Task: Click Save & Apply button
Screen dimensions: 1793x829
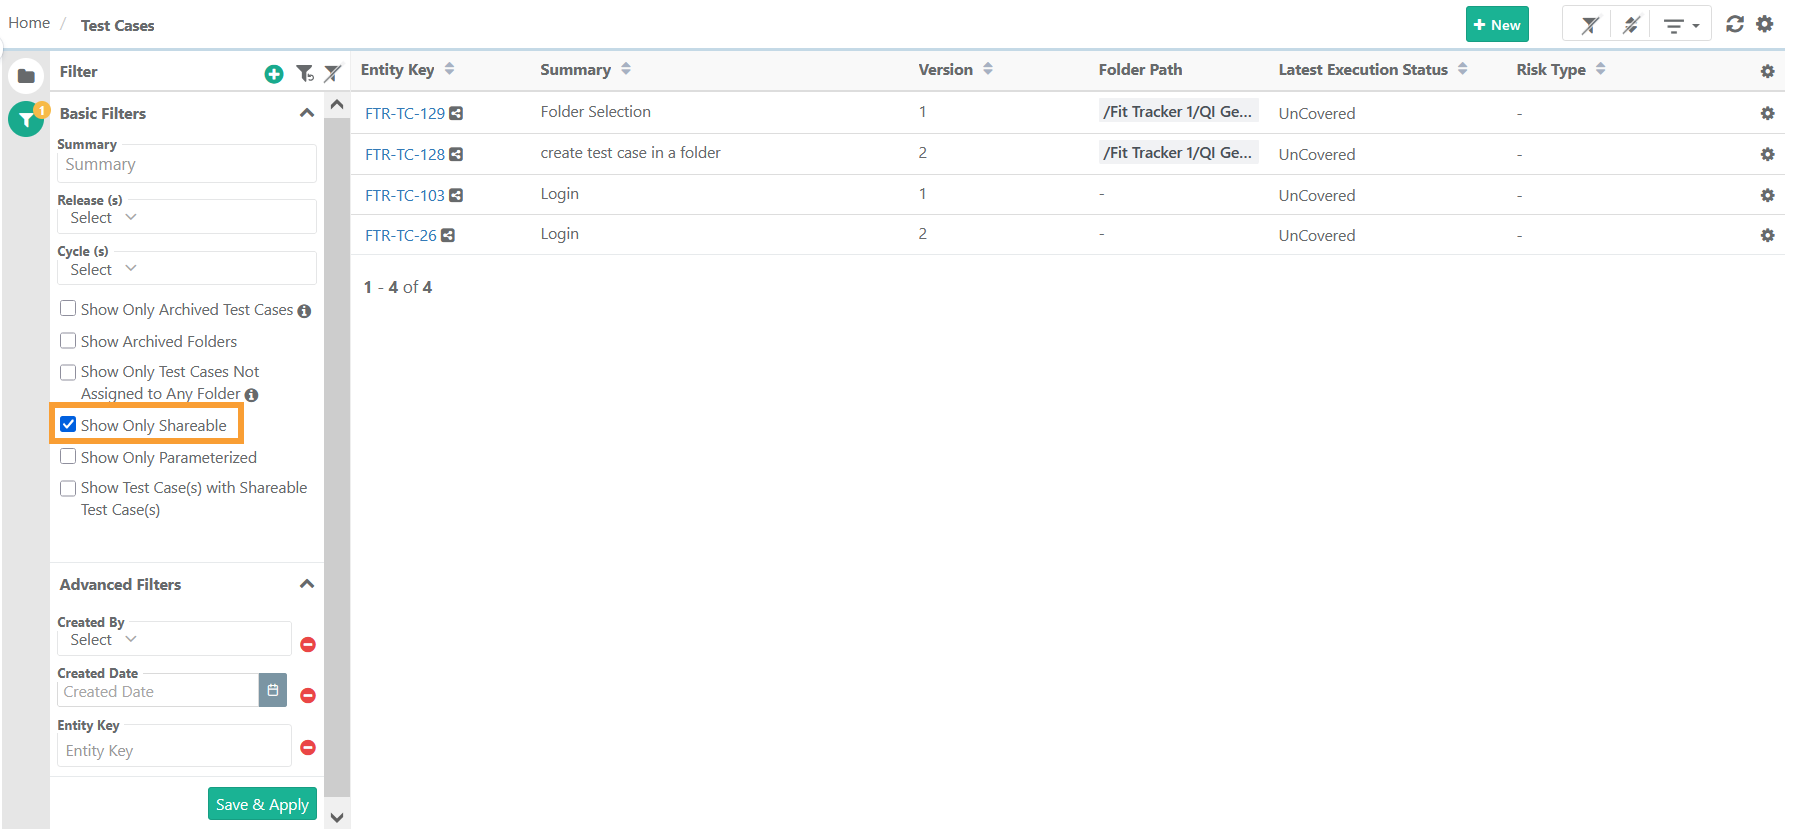Action: click(262, 804)
